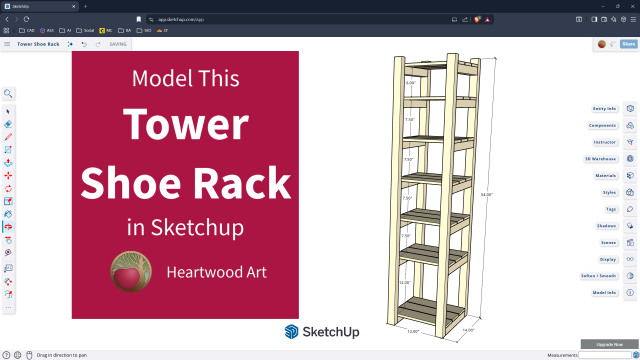Click the Upgrade Now button

(609, 344)
